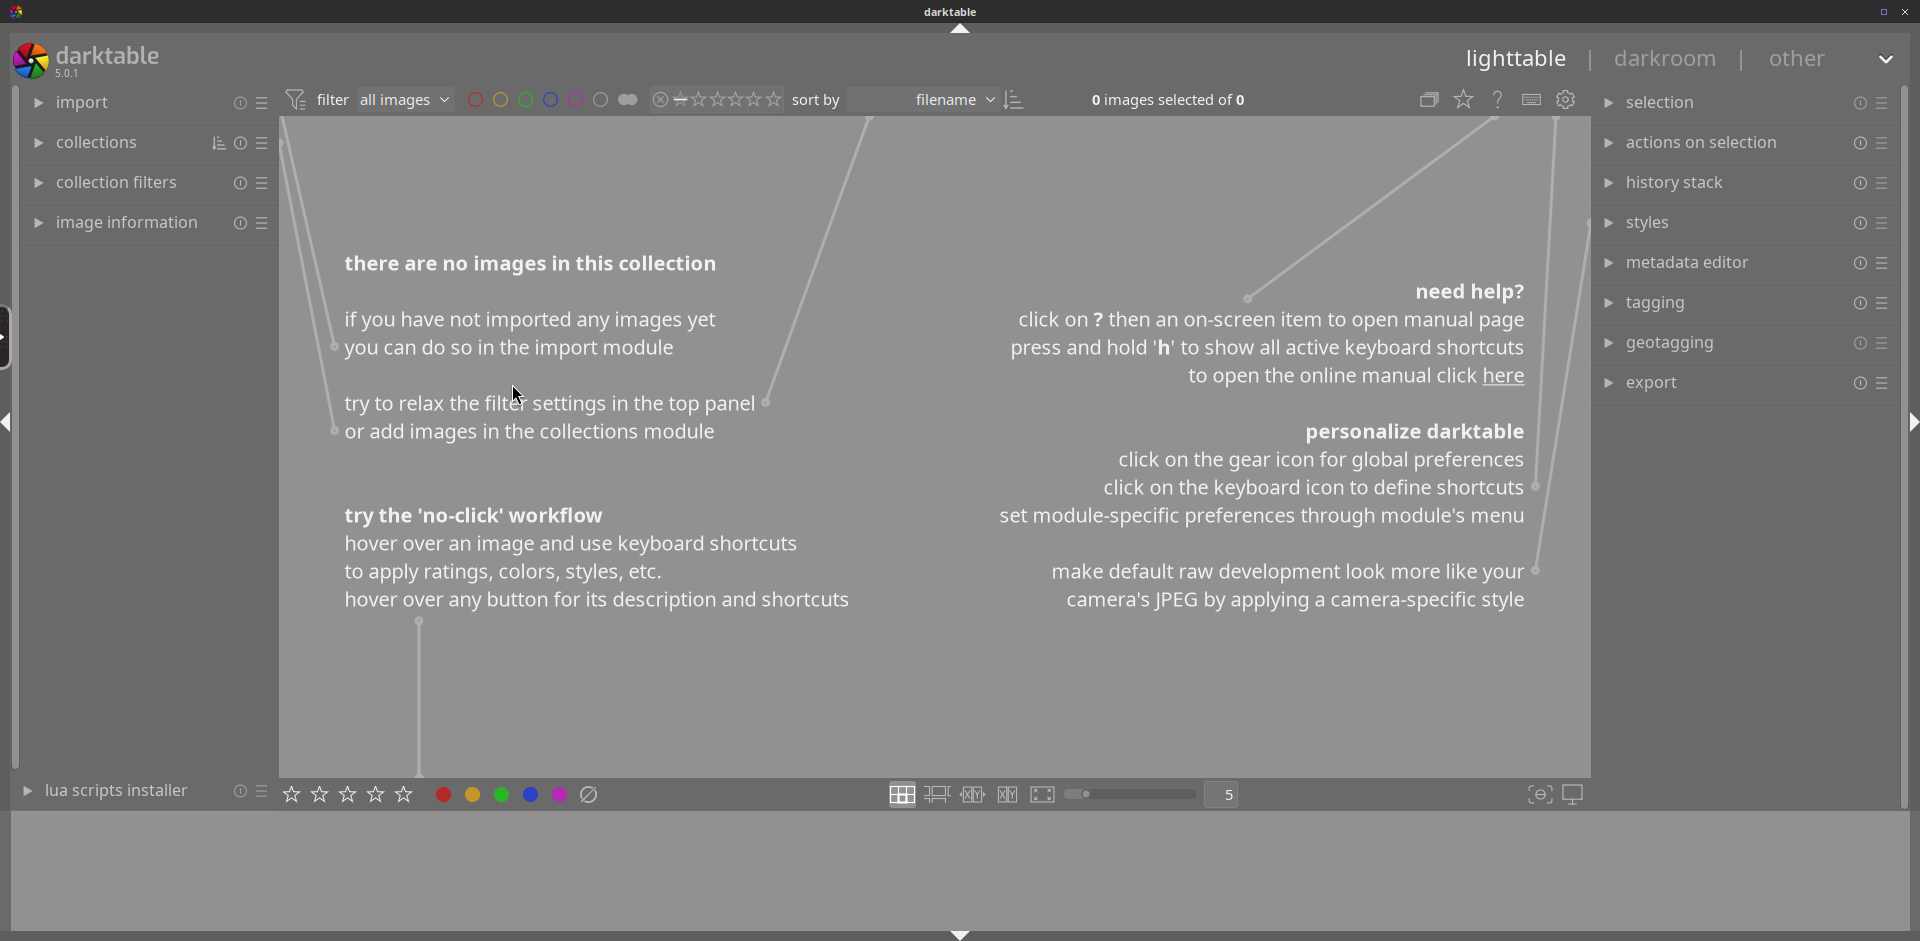Open the other views tab
The image size is (1920, 941).
click(x=1797, y=59)
